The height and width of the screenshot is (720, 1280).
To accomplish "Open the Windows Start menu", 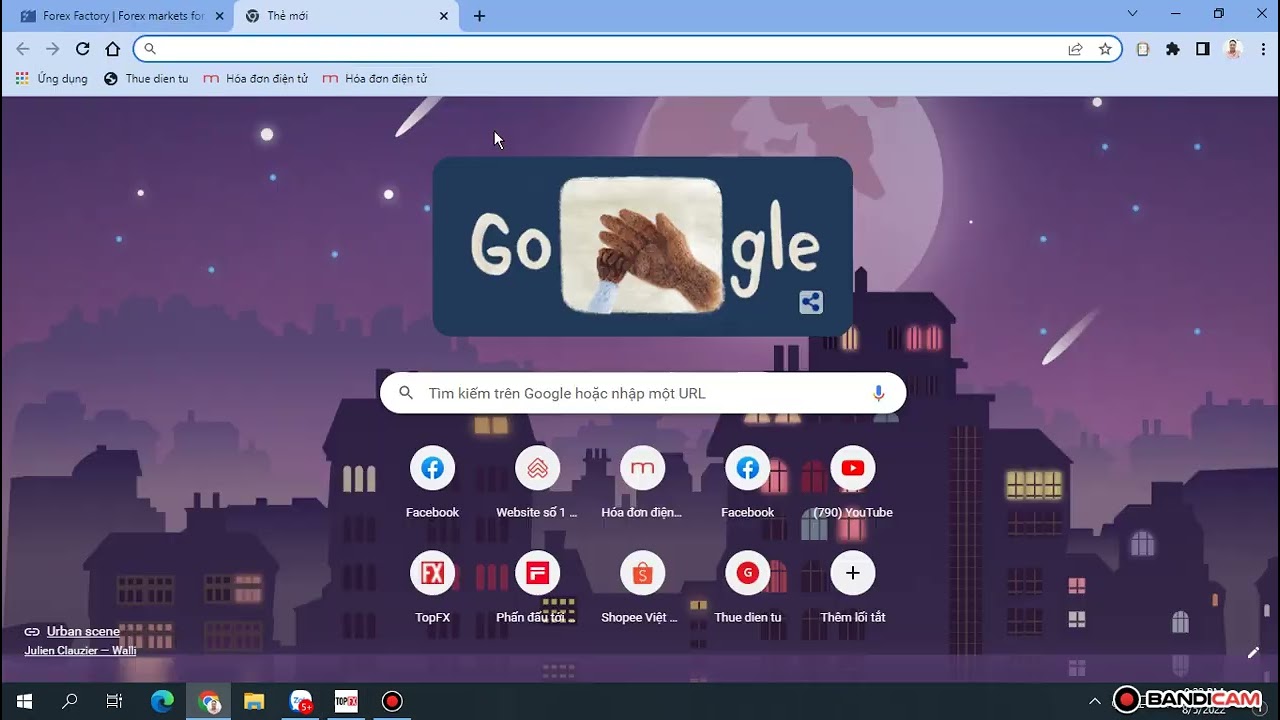I will point(24,701).
